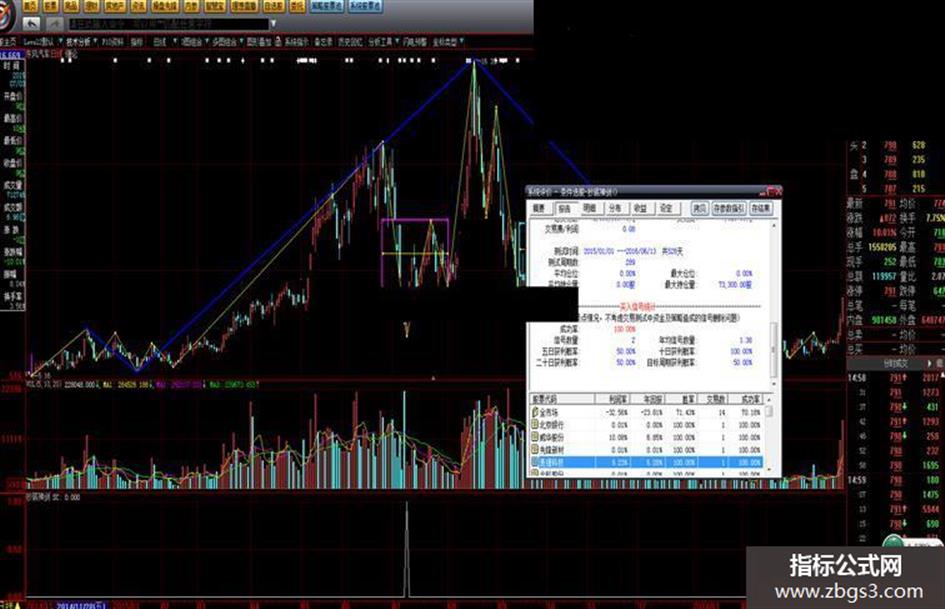Viewport: 945px width, 609px height.
Task: Click the command input field in toolbar
Action: tap(169, 24)
